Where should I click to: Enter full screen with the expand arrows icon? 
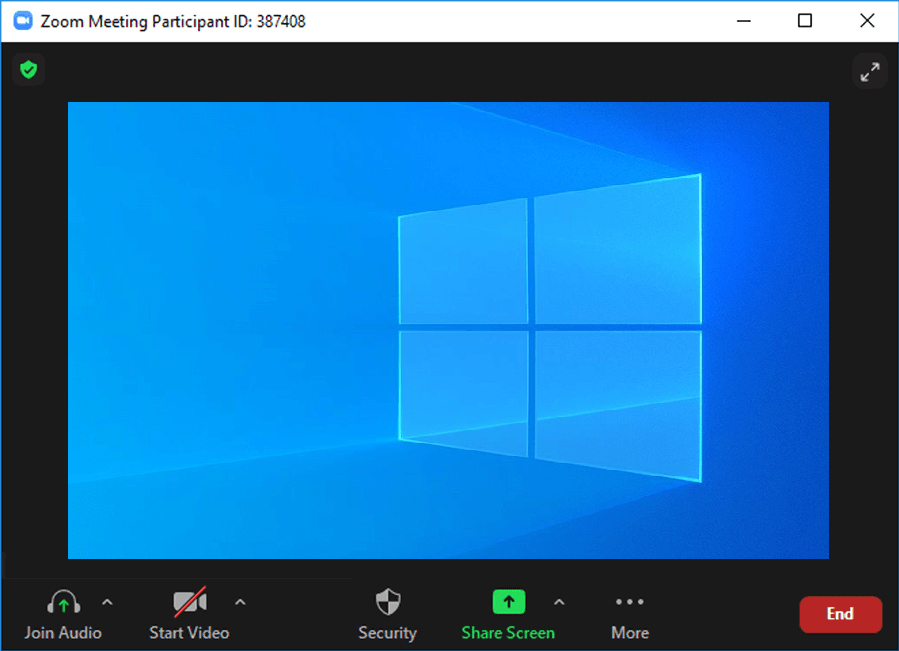click(x=870, y=72)
